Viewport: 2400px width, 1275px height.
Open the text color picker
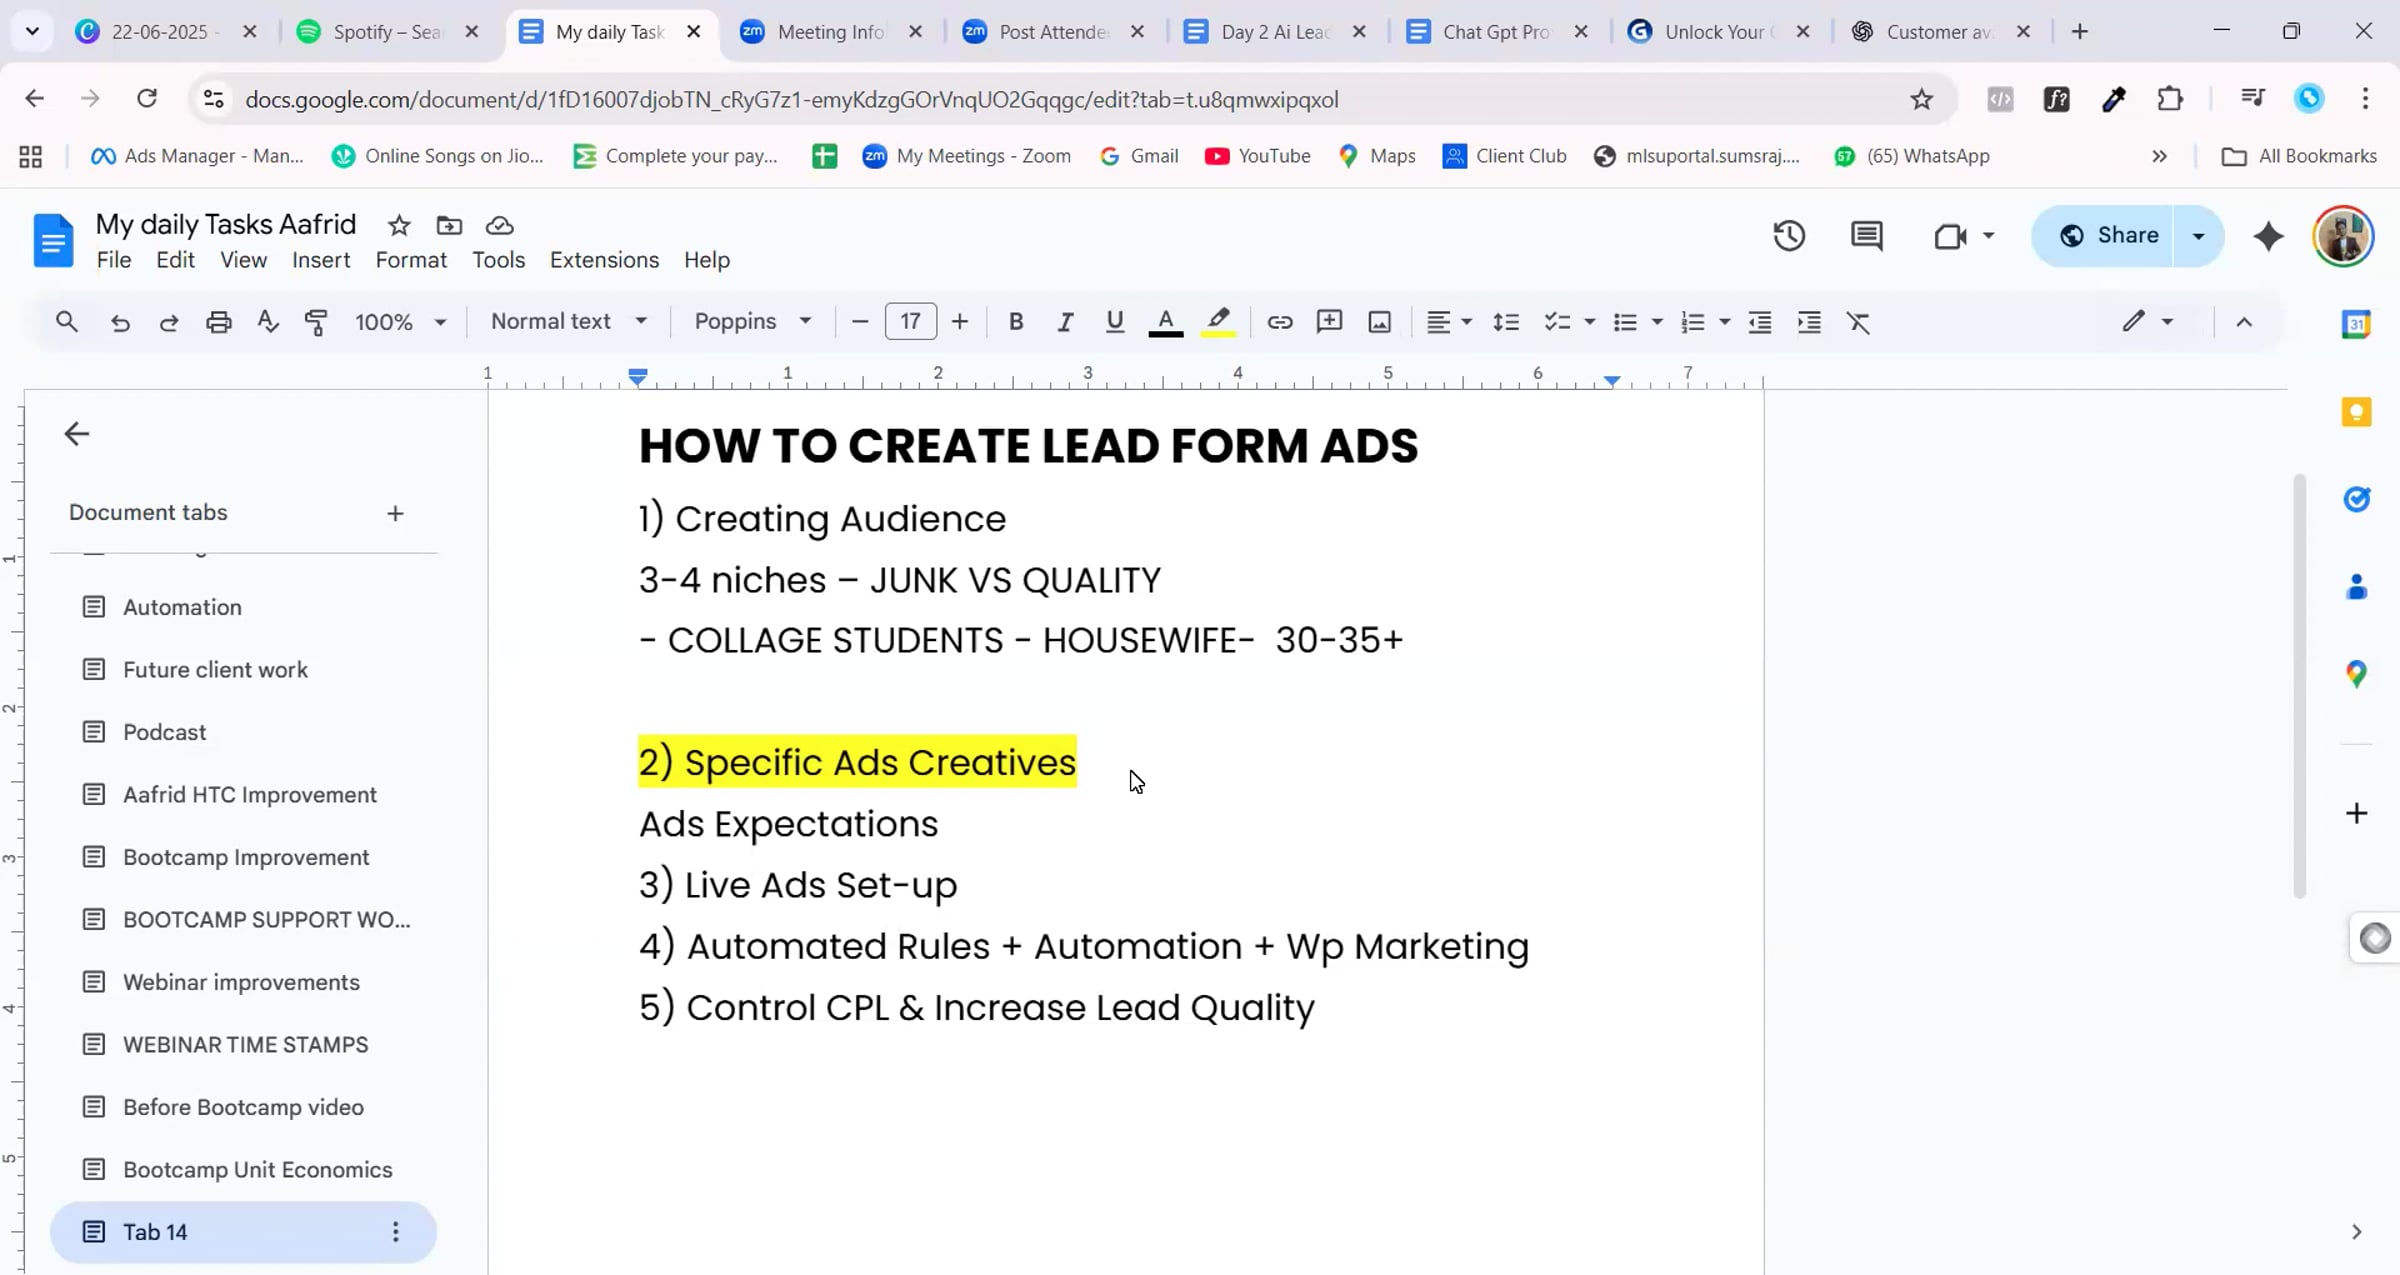pyautogui.click(x=1165, y=322)
